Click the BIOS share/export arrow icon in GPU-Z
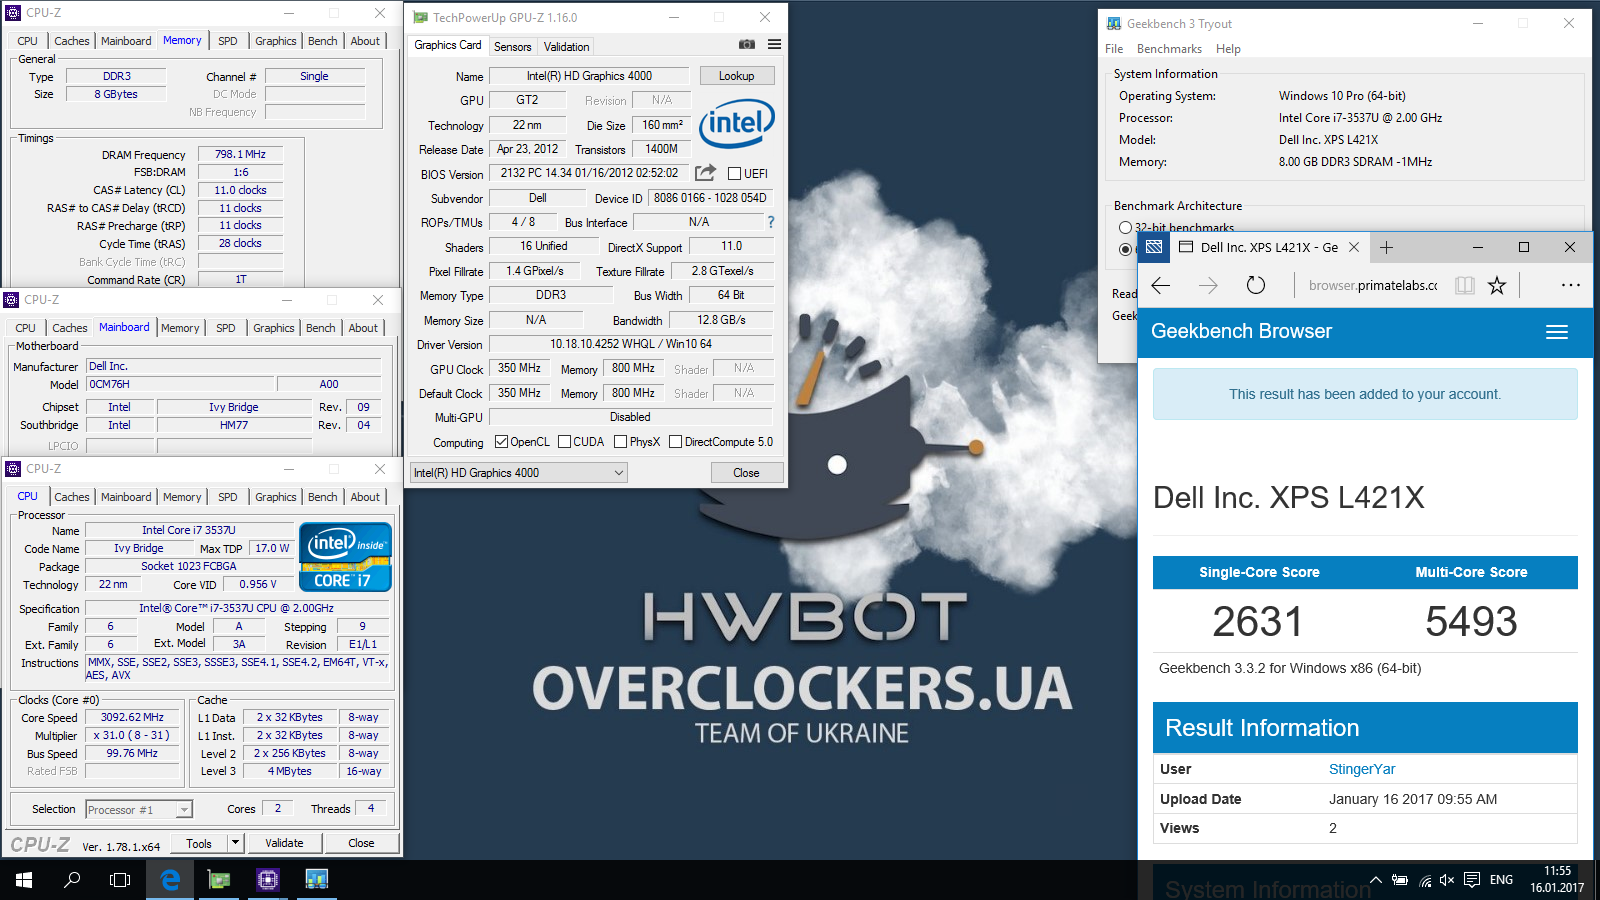The image size is (1600, 900). pos(705,173)
